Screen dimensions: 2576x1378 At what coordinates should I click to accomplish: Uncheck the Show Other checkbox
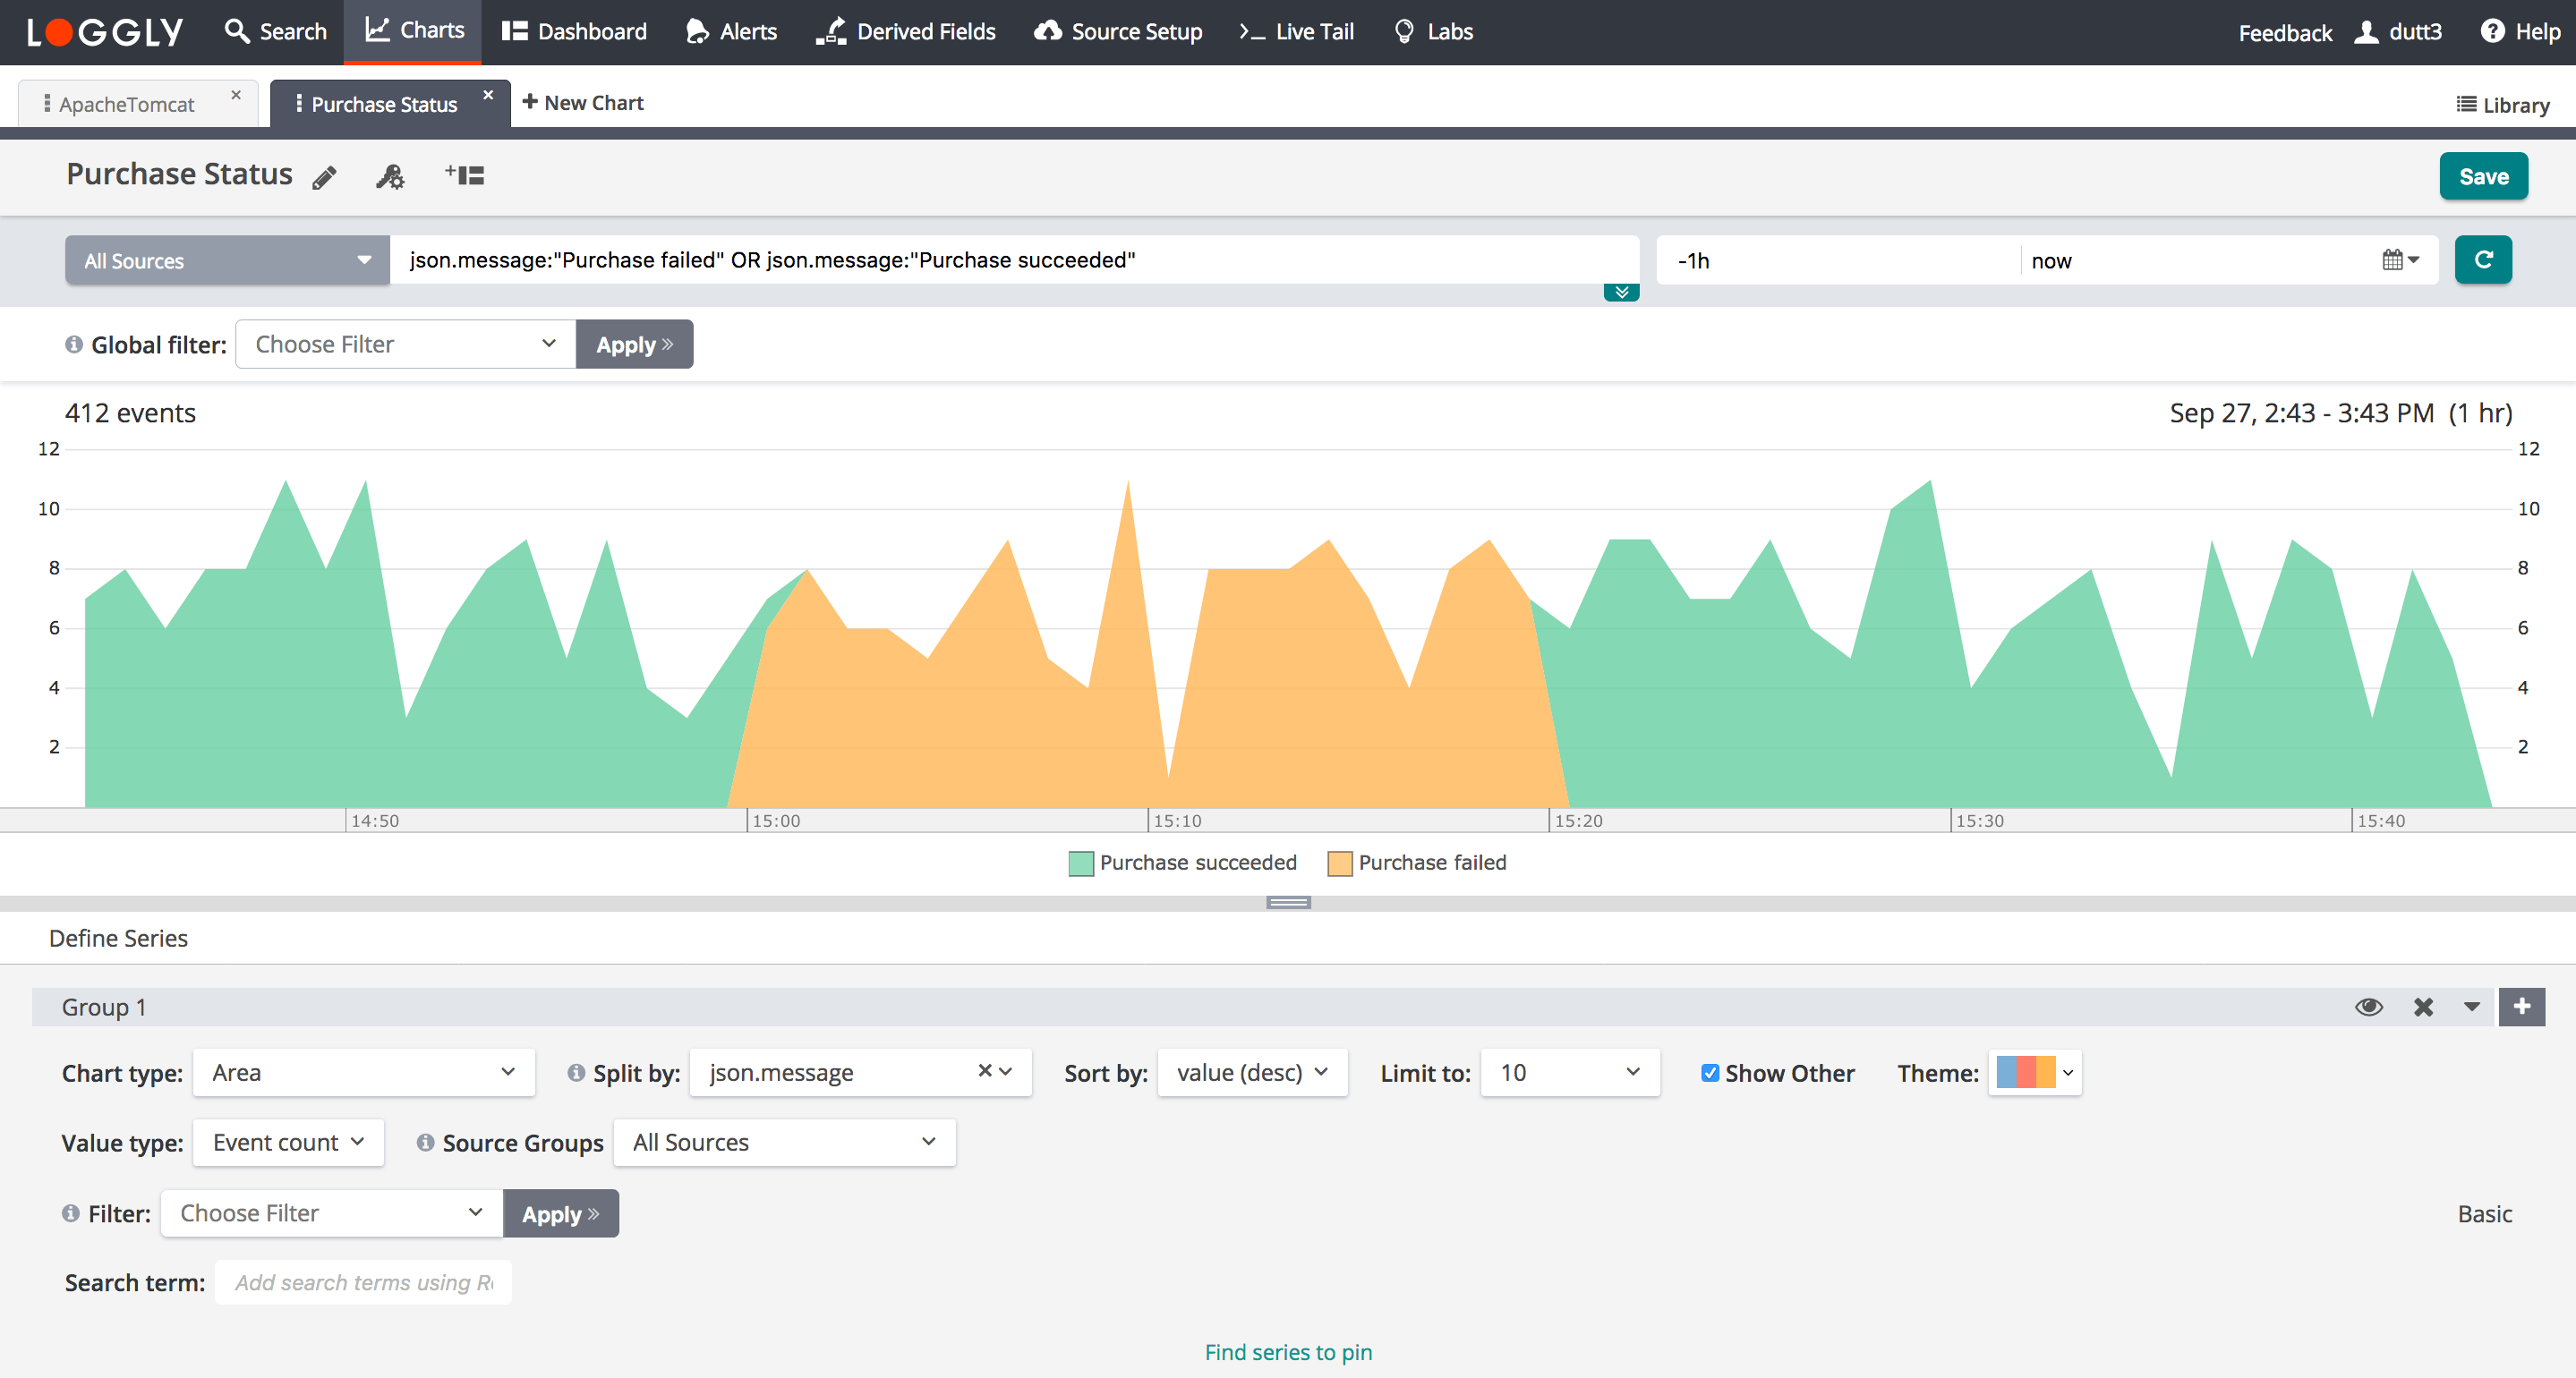tap(1710, 1073)
